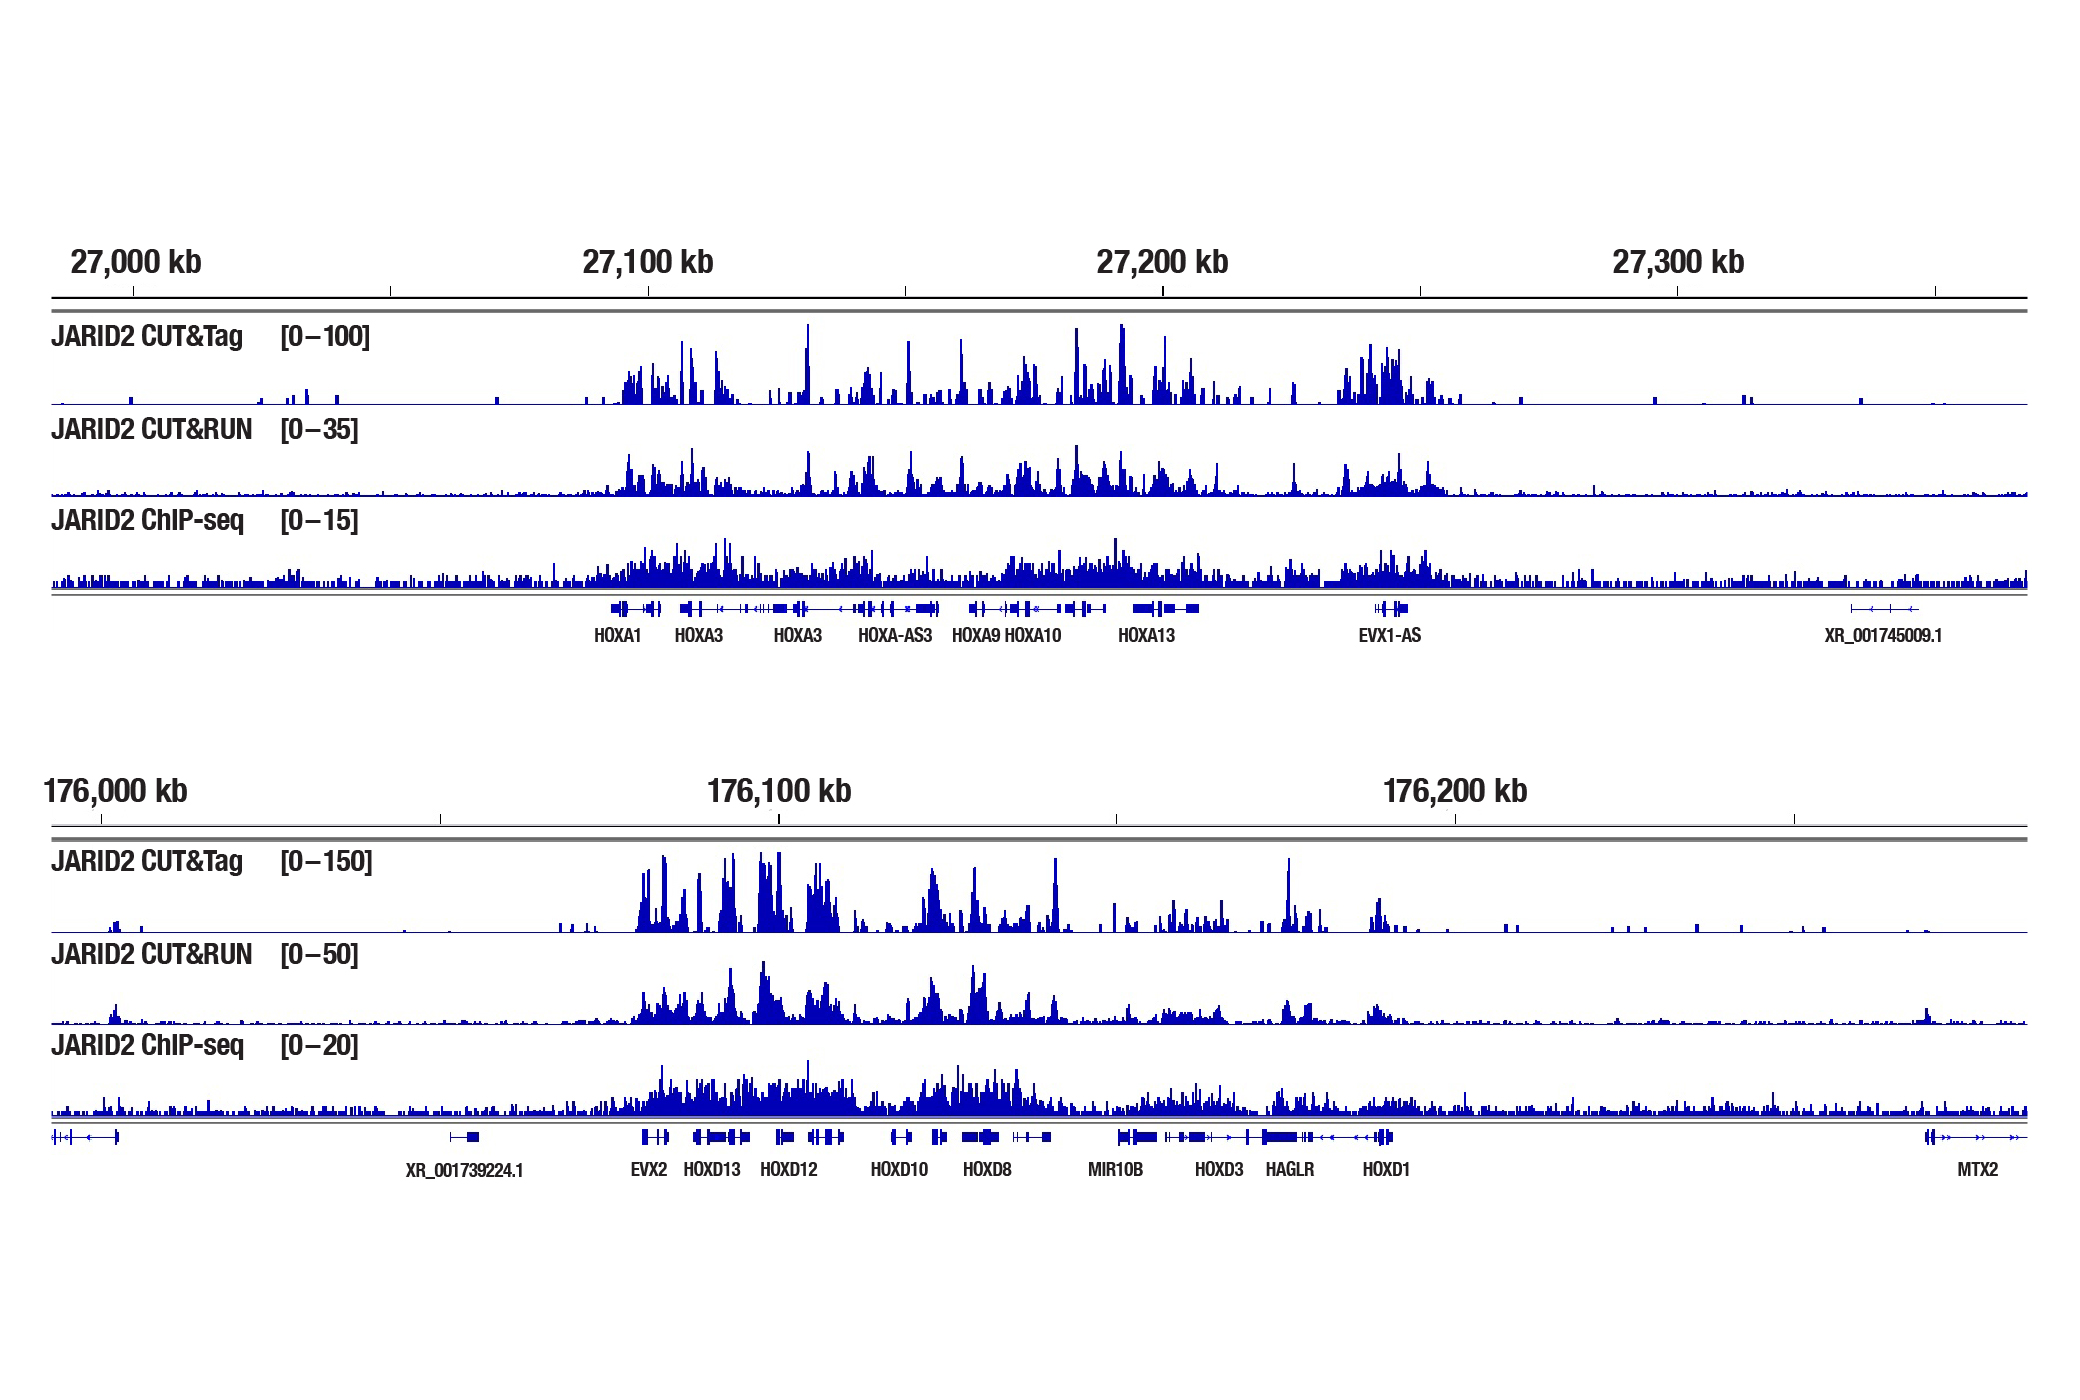Click the XR_001745009.1 transcript label
Viewport: 2080px width, 1400px height.
(x=1884, y=636)
